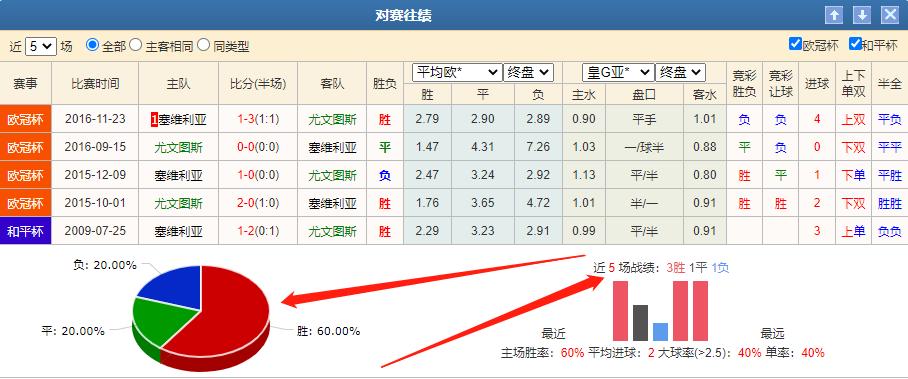Click the 欧冠杯 tag for 2015-12-09
This screenshot has width=908, height=379.
point(25,175)
